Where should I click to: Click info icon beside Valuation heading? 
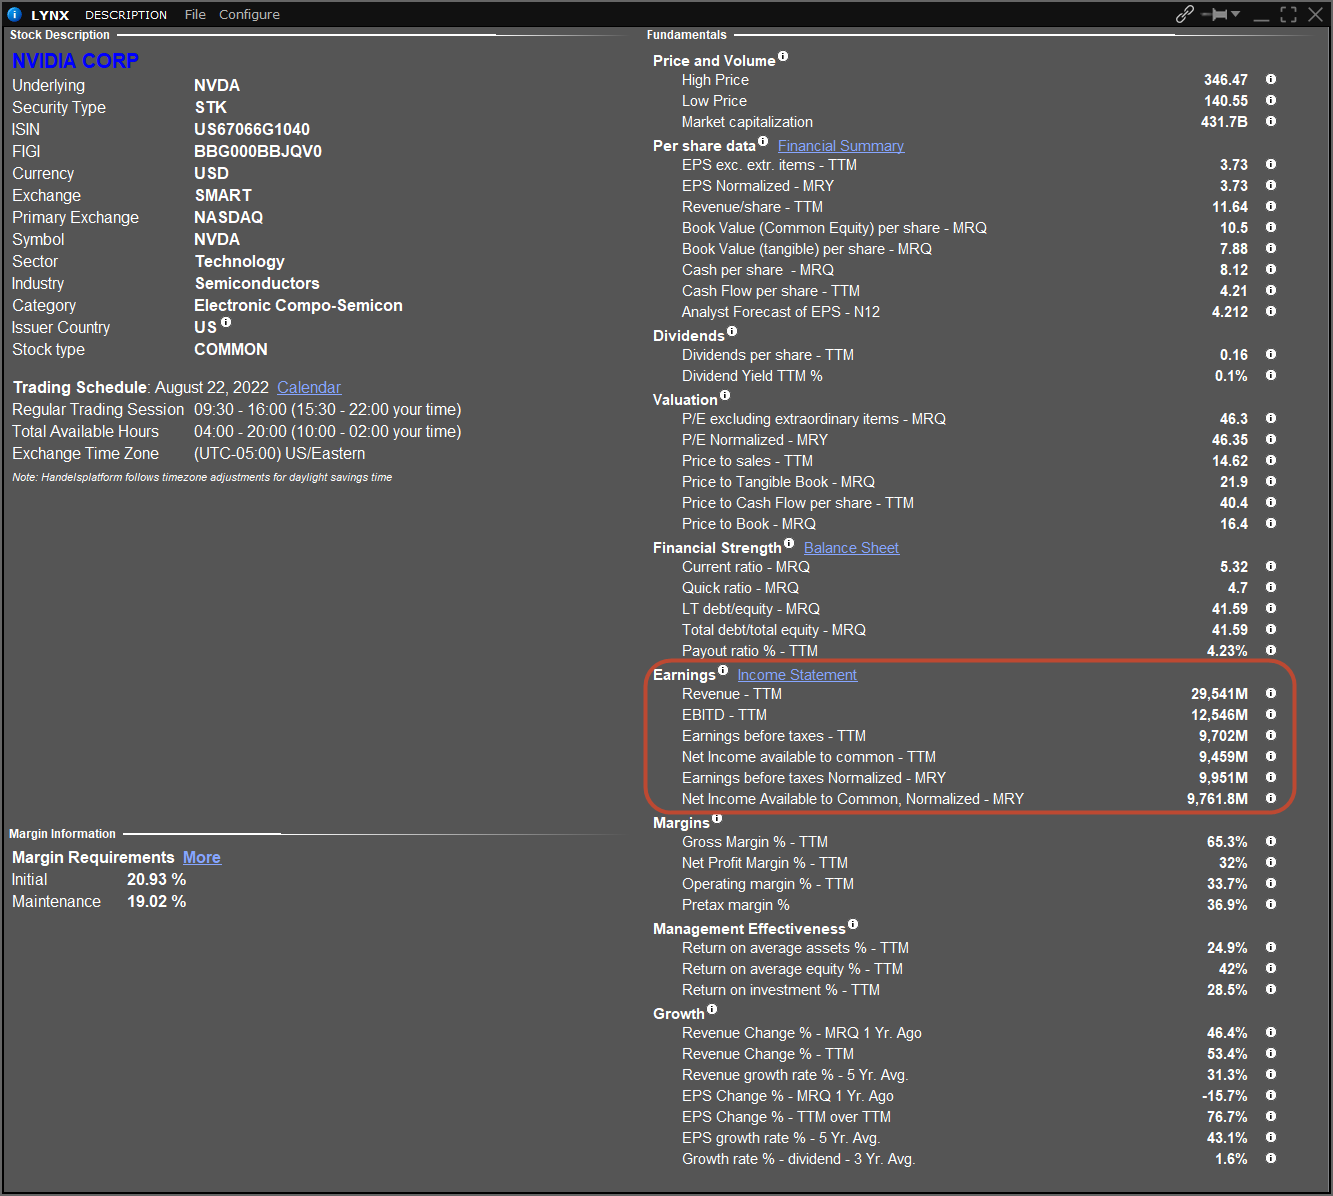(x=725, y=395)
